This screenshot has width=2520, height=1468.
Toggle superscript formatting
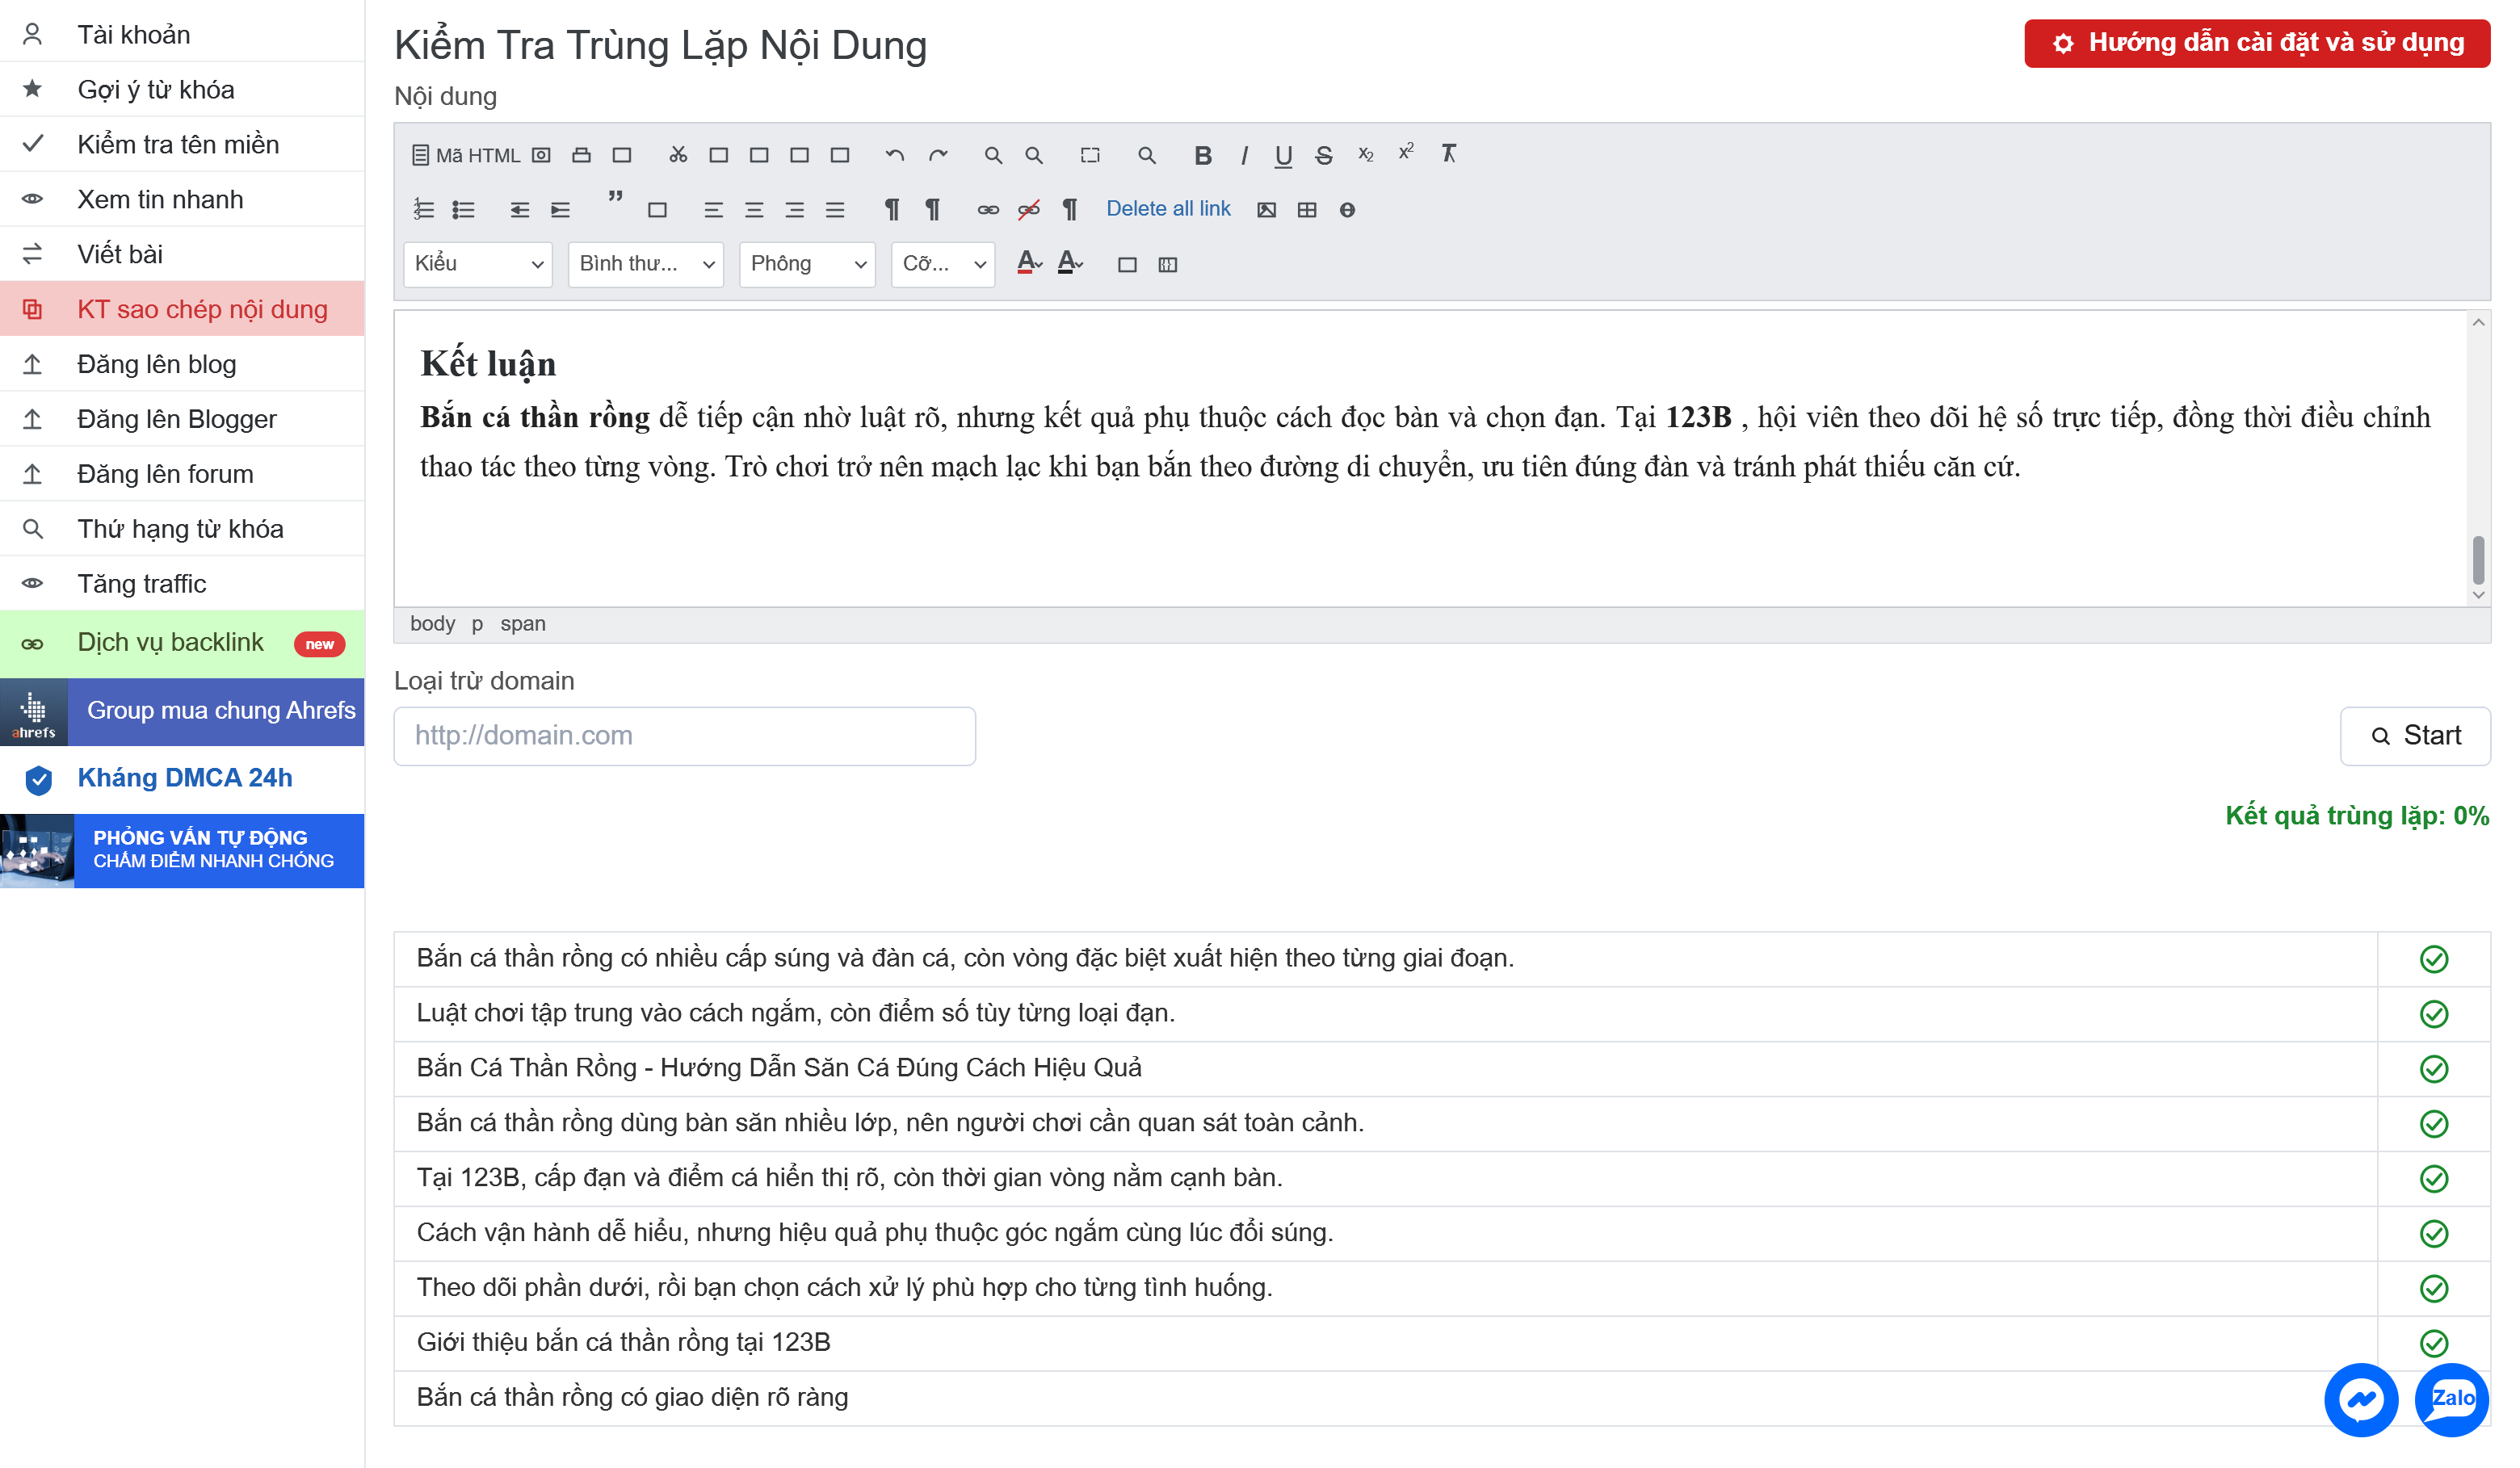(x=1405, y=152)
